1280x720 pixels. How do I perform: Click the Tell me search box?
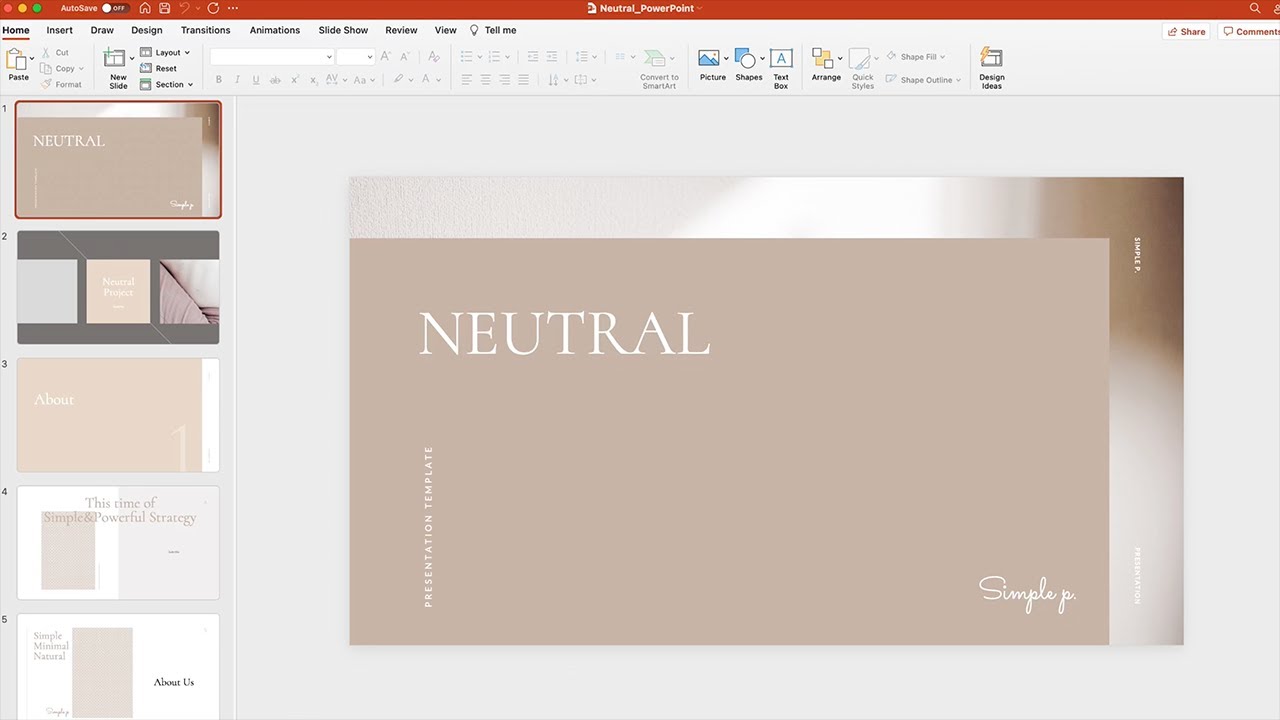coord(494,30)
